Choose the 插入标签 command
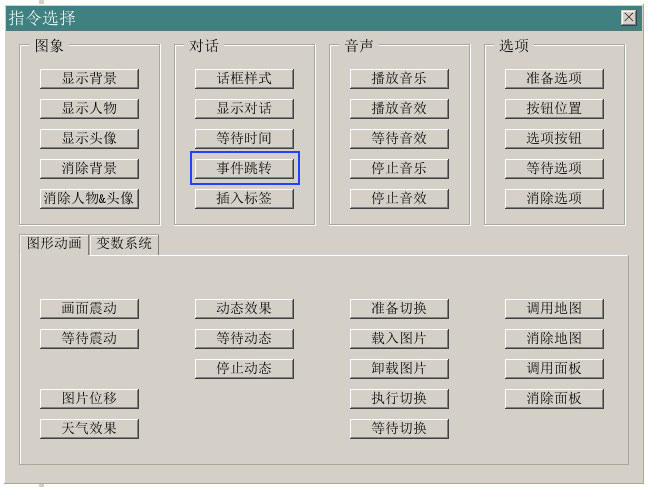648x487 pixels. coord(244,198)
